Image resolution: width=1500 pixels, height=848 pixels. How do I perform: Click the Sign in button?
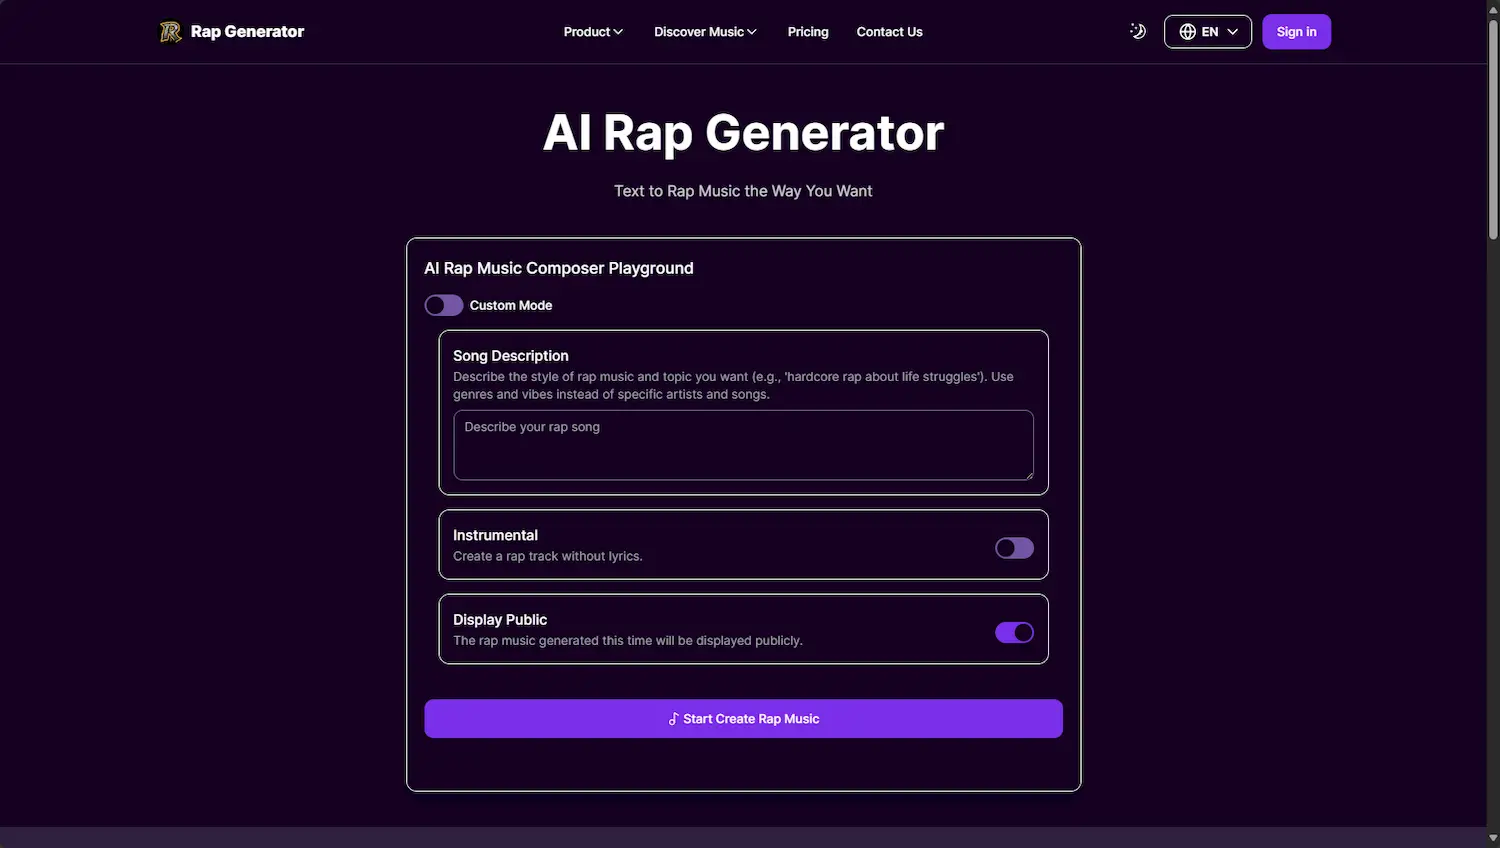coord(1296,31)
